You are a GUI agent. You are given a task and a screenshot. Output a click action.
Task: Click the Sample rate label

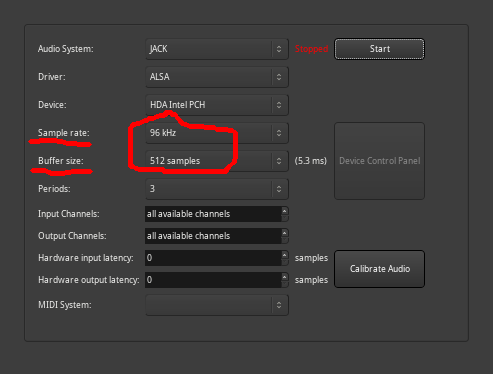(64, 133)
